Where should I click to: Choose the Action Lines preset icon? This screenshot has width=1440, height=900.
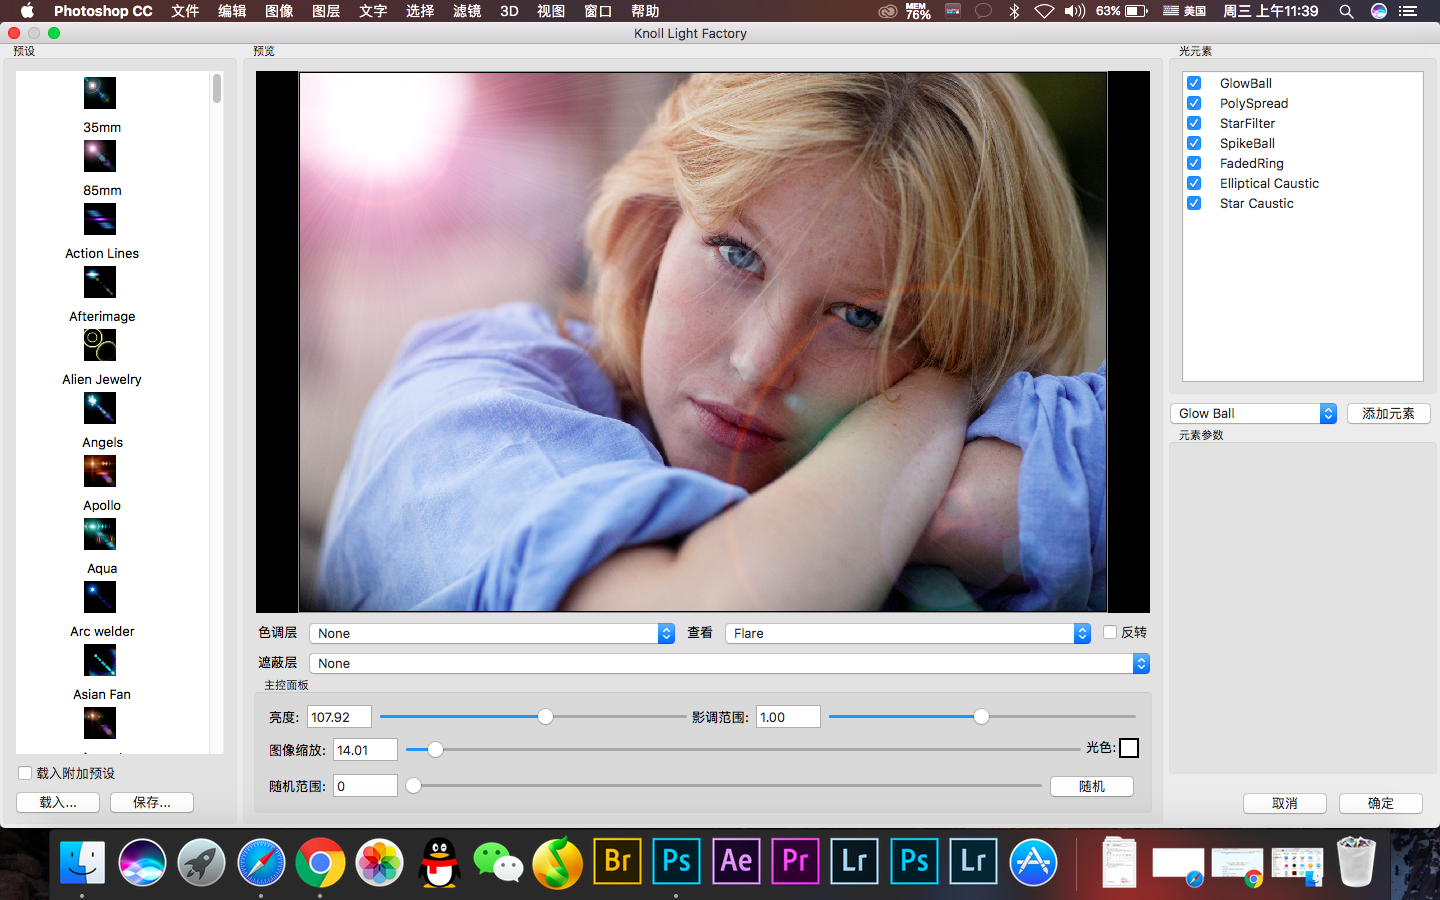(100, 219)
